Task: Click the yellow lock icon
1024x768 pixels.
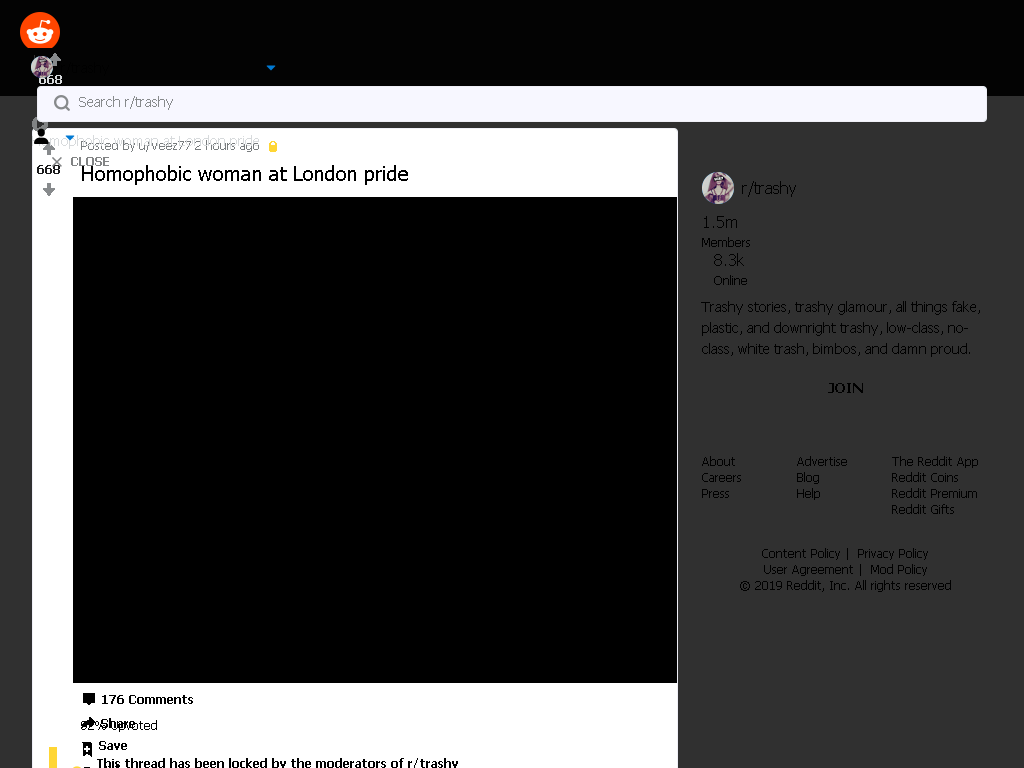Action: coord(273,146)
